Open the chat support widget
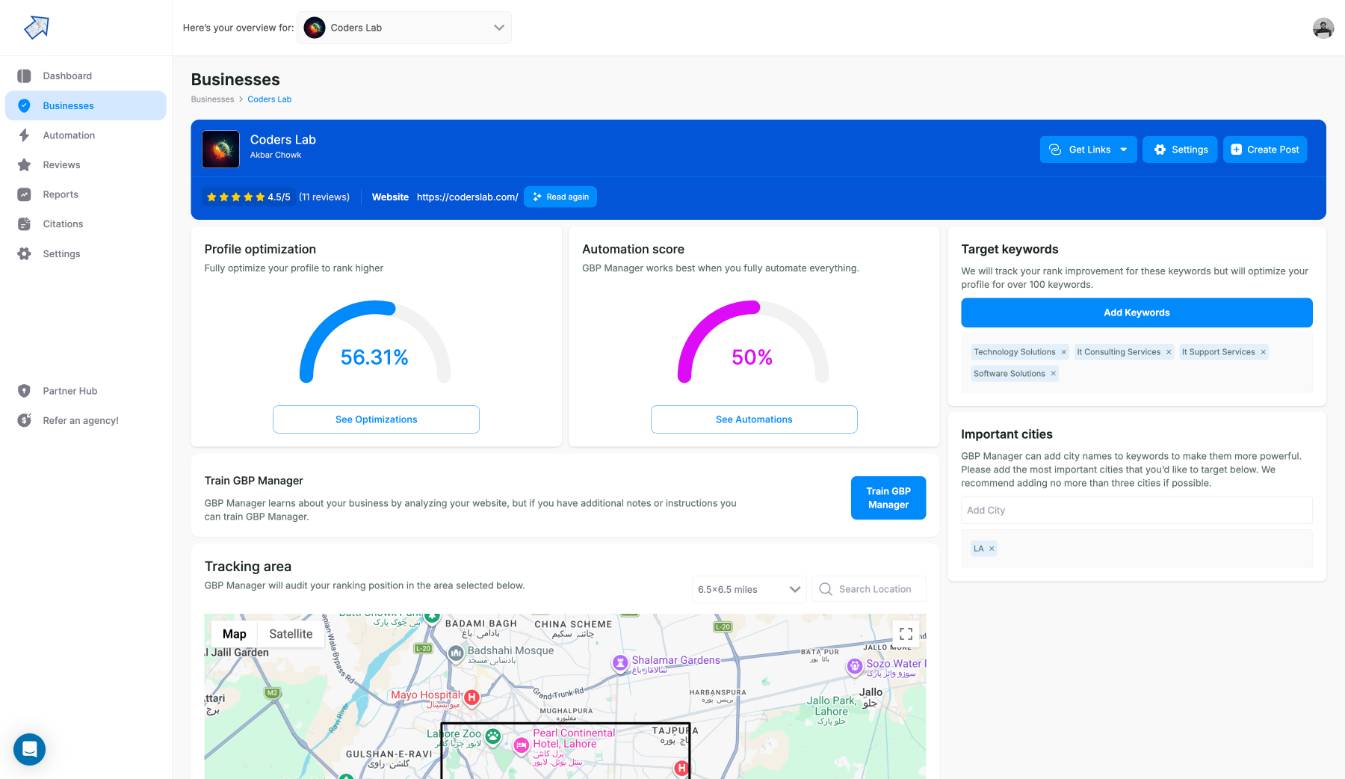Image resolution: width=1345 pixels, height=779 pixels. [x=29, y=749]
